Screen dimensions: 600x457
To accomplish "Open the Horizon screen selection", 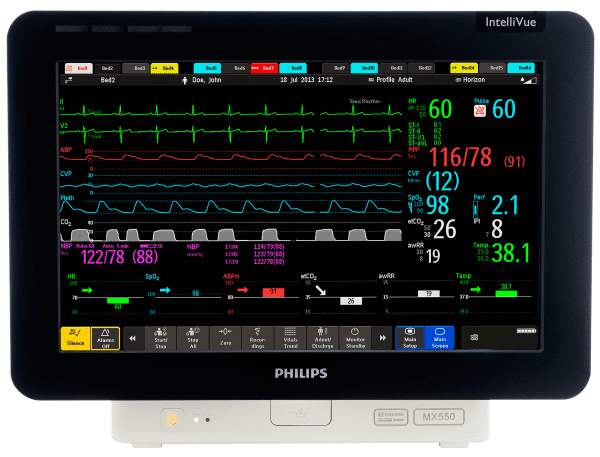I will pos(470,80).
